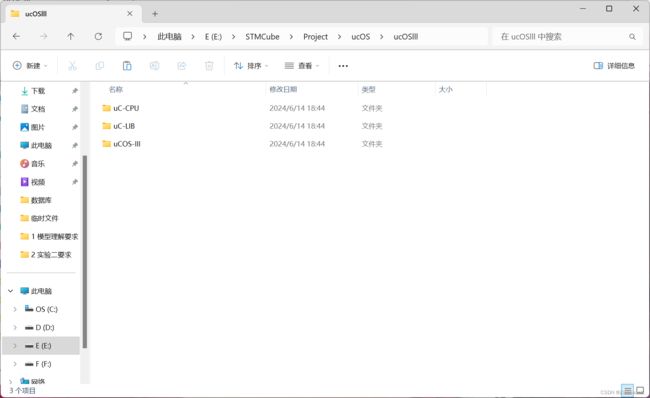Switch to details list view icon
Image resolution: width=650 pixels, height=398 pixels.
(628, 391)
